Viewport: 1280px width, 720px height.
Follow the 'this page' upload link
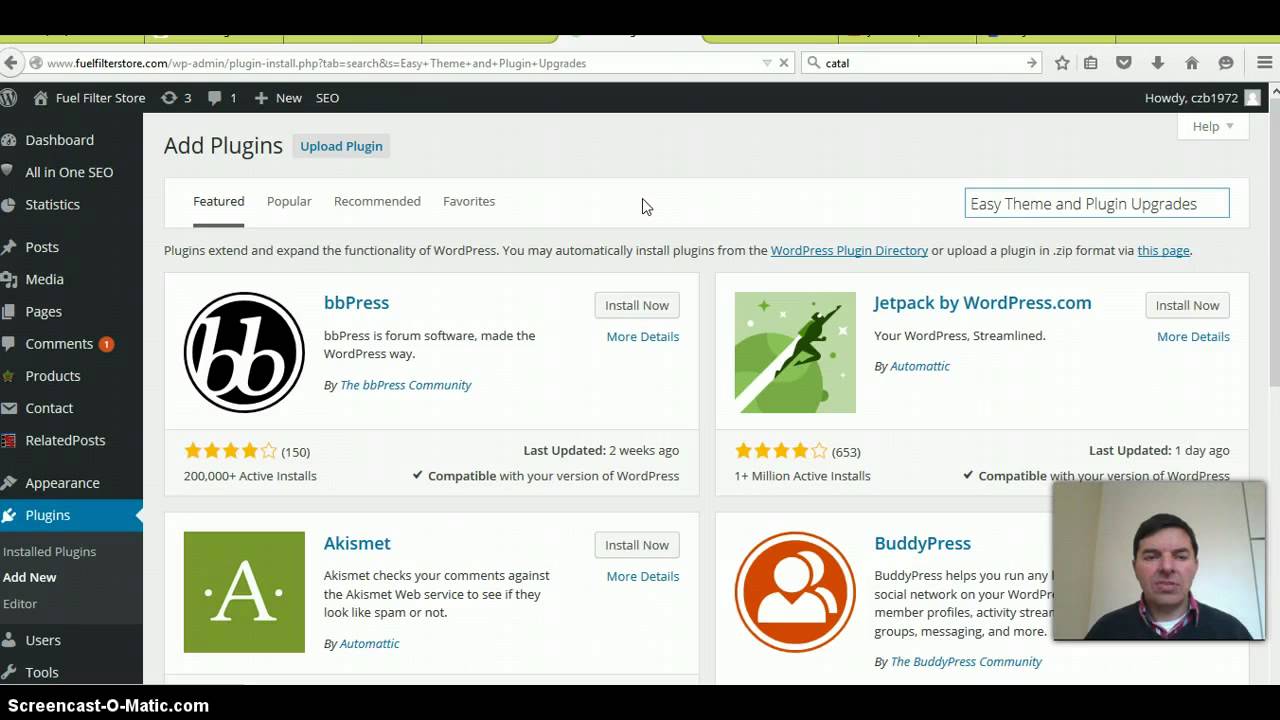1163,250
